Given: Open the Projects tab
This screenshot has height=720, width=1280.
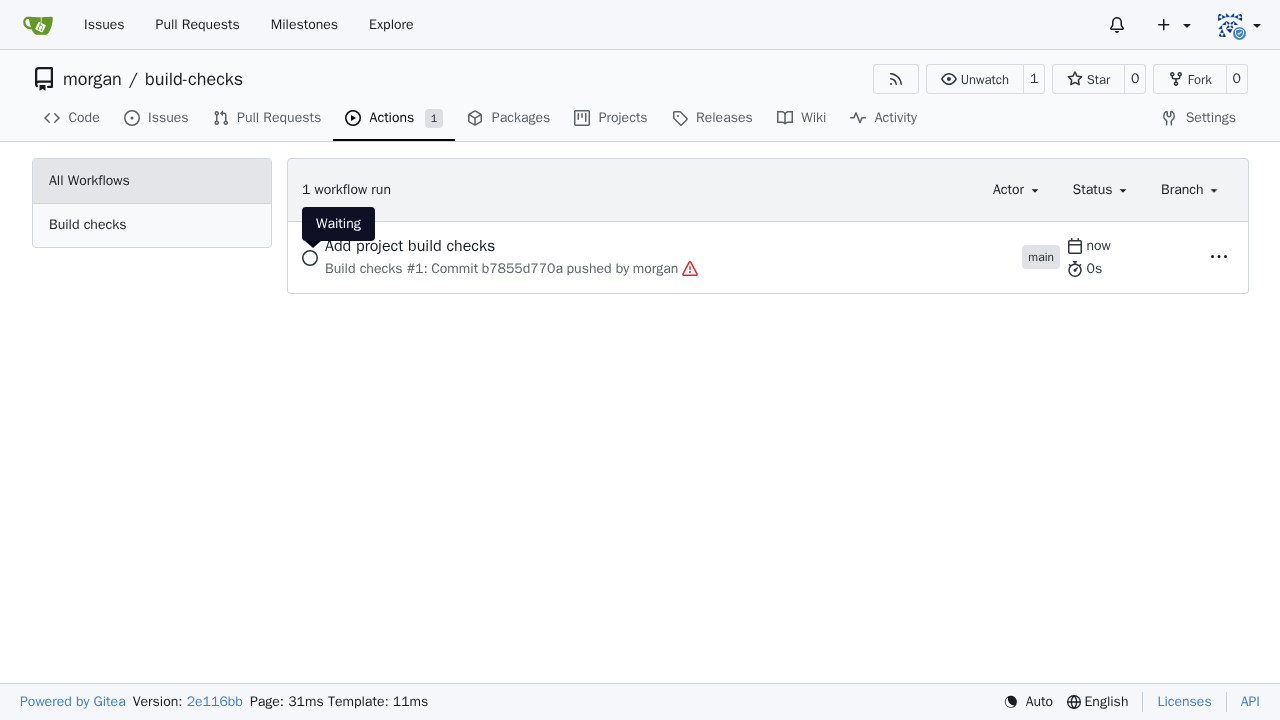Looking at the screenshot, I should [611, 118].
